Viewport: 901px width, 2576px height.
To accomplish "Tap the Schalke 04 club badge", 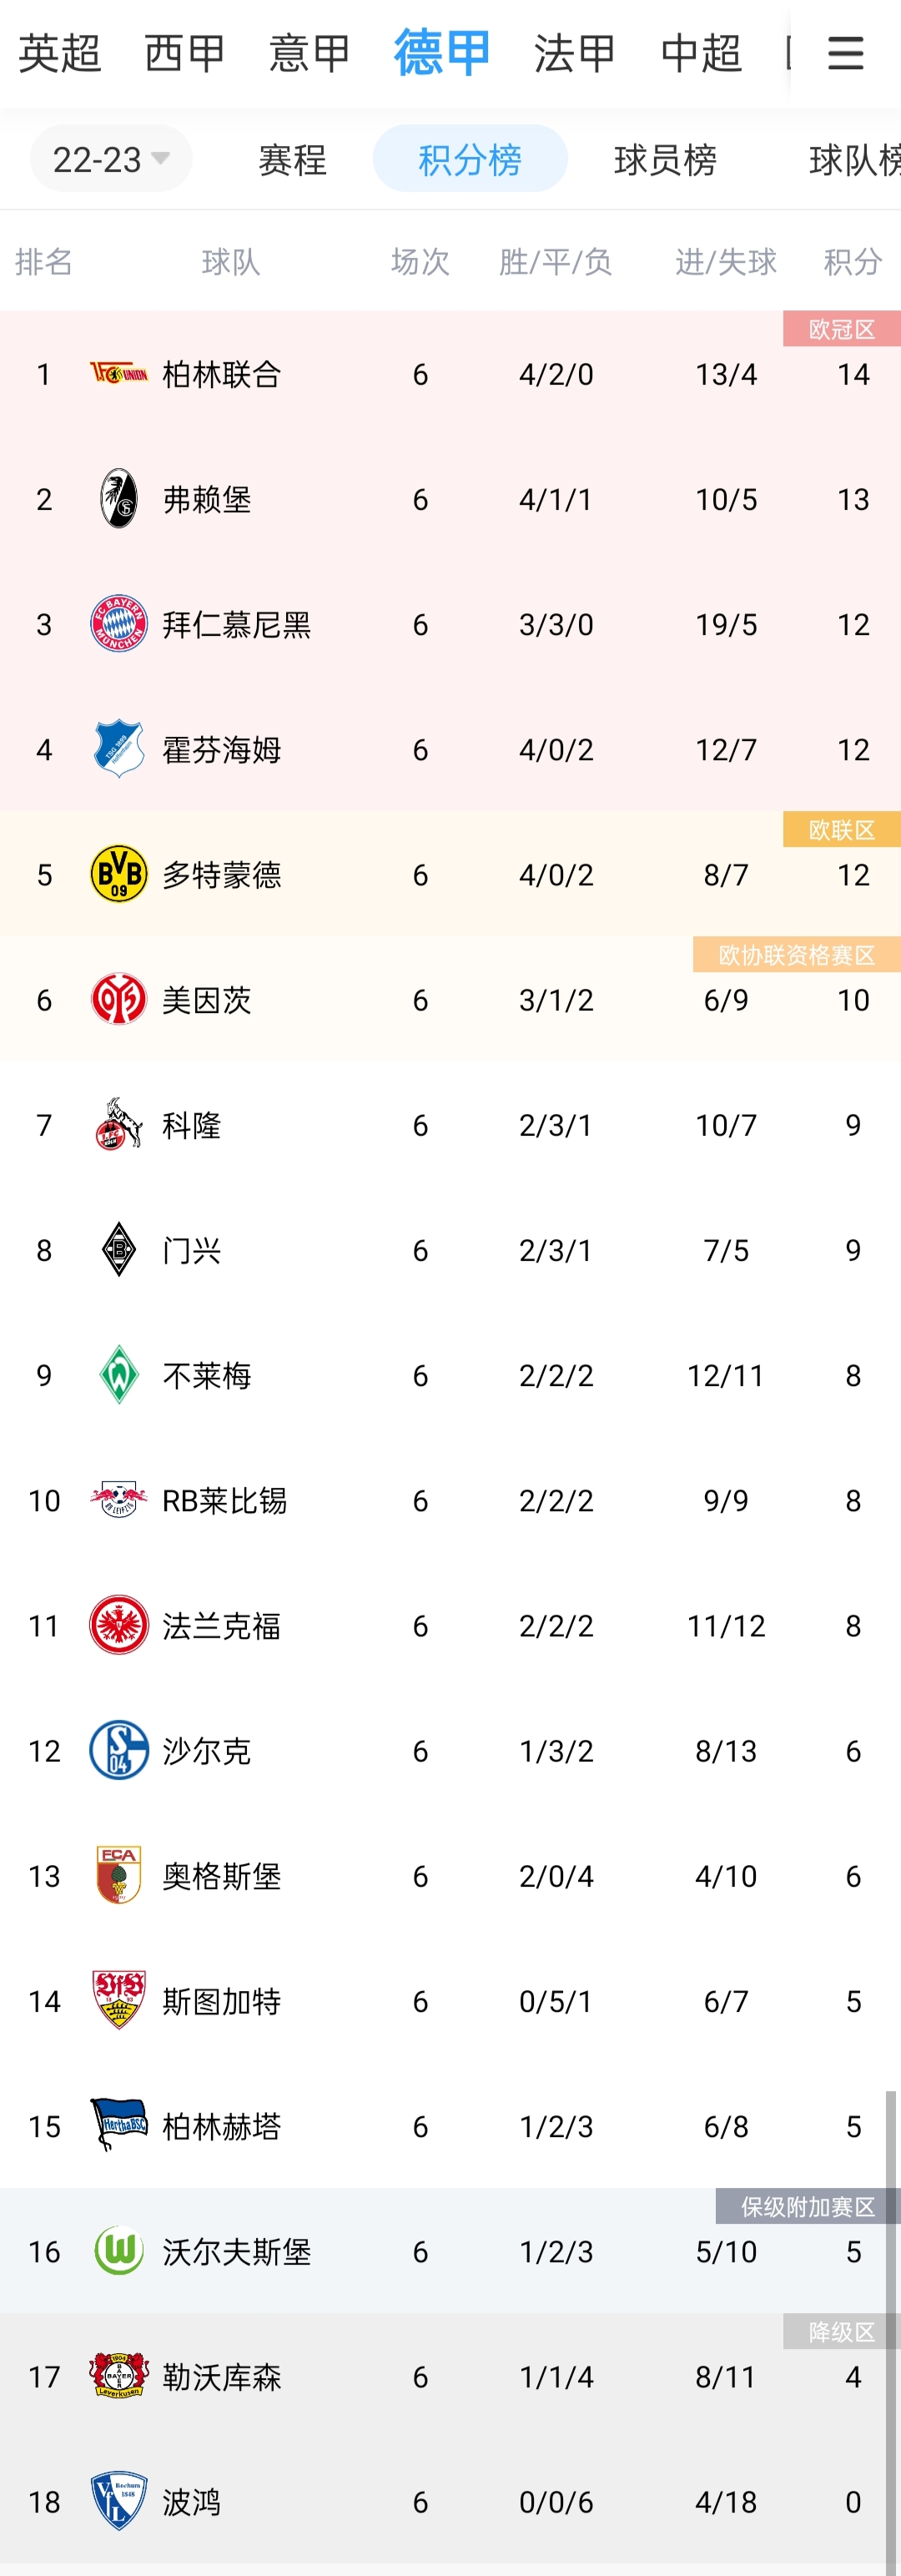I will [119, 1750].
